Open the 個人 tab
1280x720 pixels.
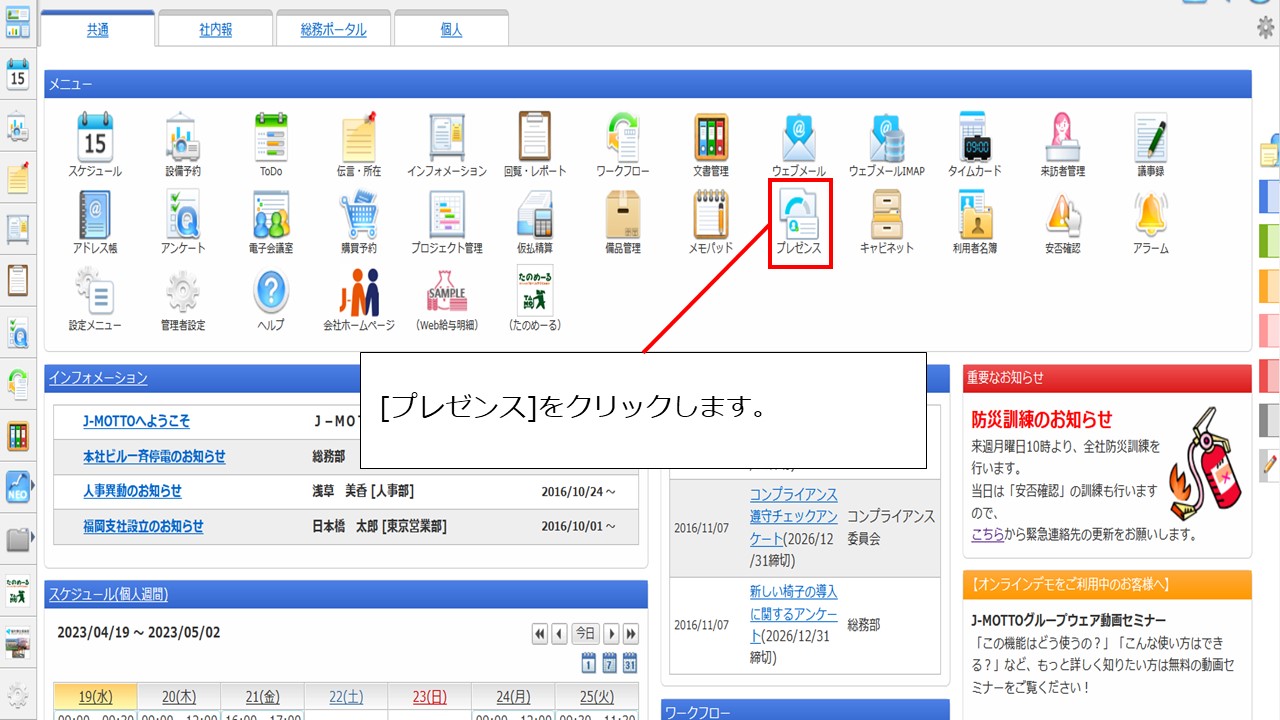click(x=451, y=30)
